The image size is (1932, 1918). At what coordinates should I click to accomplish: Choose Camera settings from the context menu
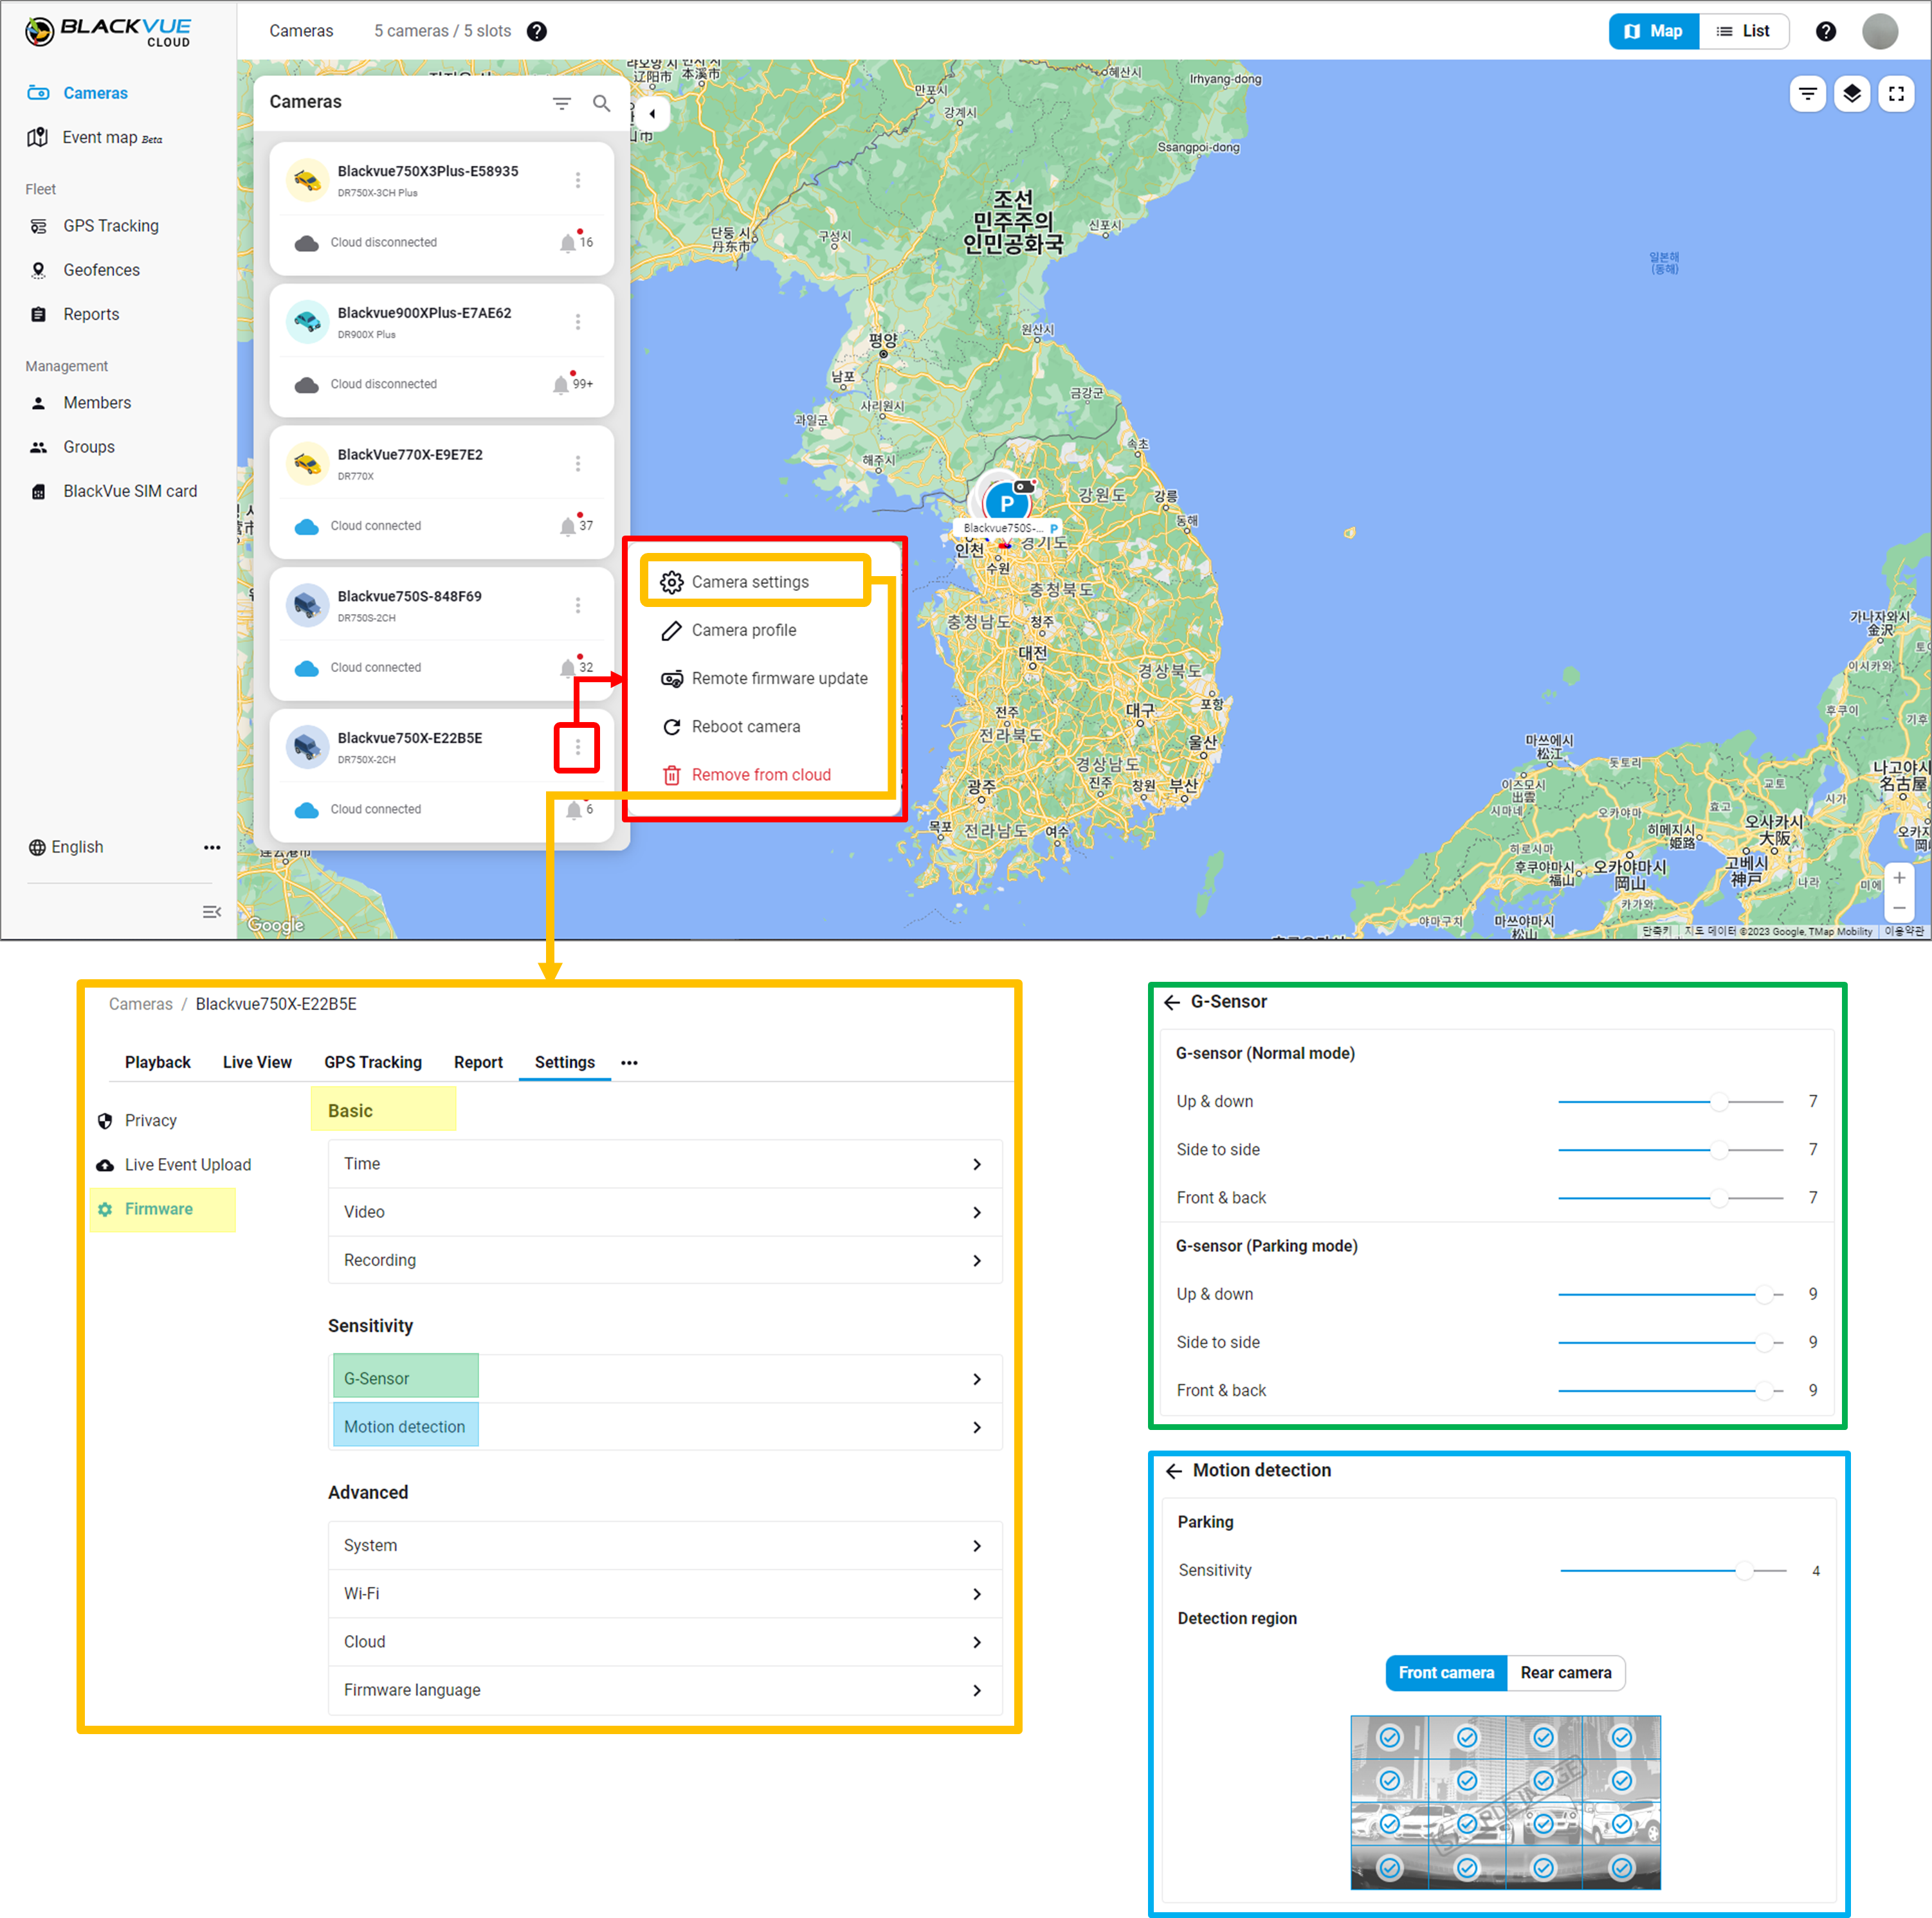tap(755, 581)
